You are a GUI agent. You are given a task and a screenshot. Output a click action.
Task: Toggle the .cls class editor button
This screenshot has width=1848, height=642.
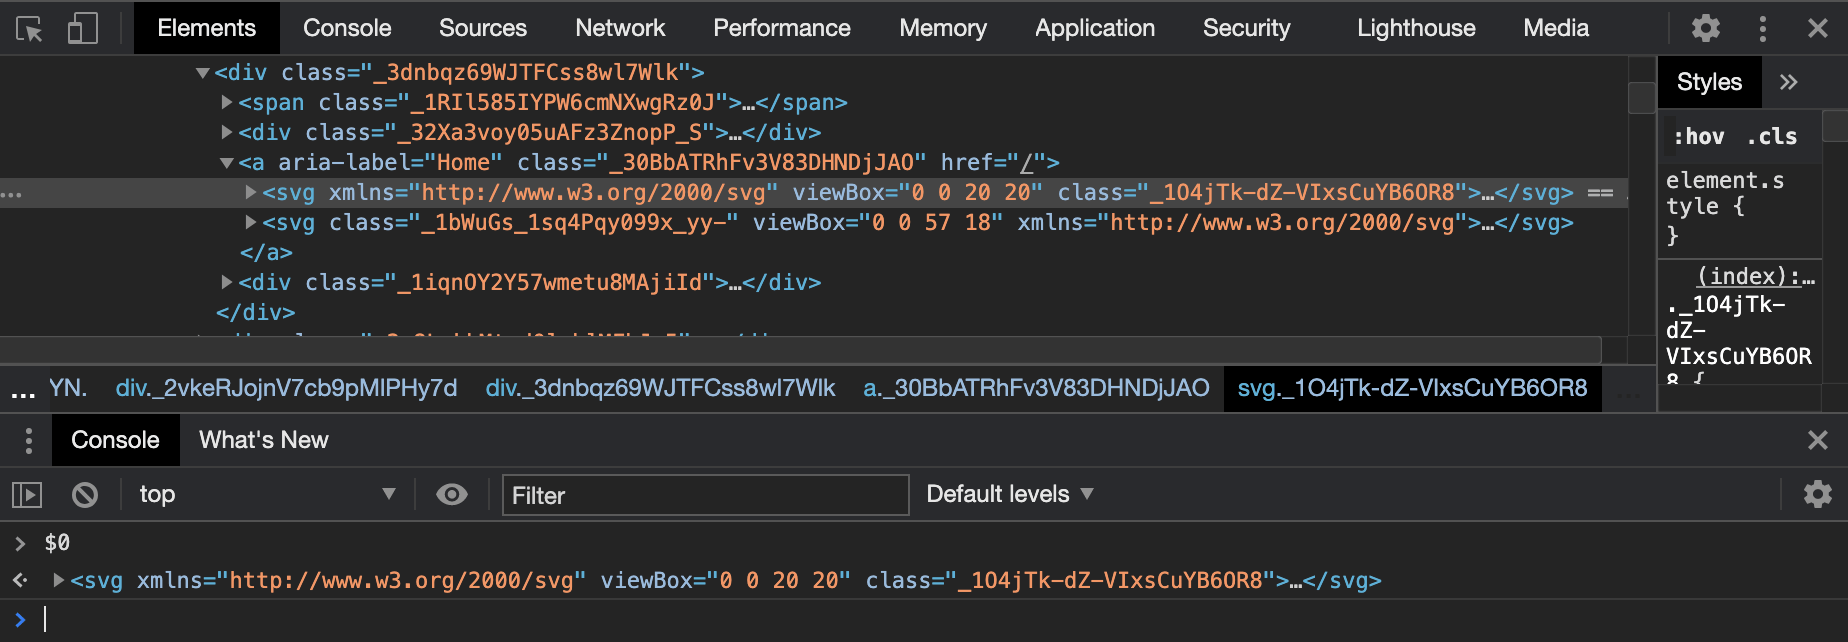coord(1771,137)
